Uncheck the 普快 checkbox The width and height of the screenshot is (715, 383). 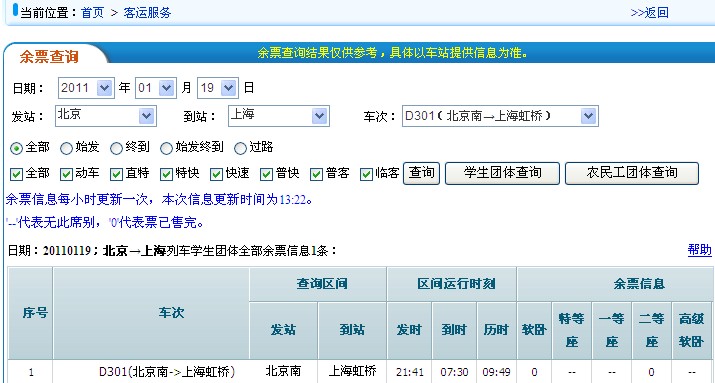[x=266, y=174]
